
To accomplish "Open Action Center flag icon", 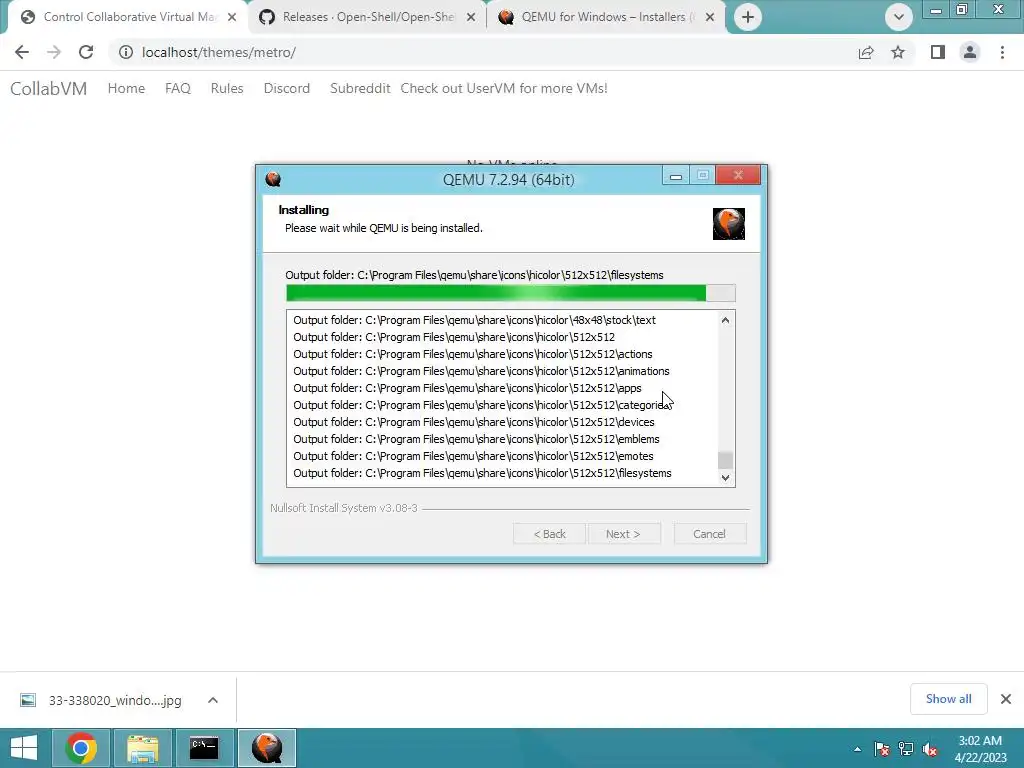I will (x=882, y=749).
